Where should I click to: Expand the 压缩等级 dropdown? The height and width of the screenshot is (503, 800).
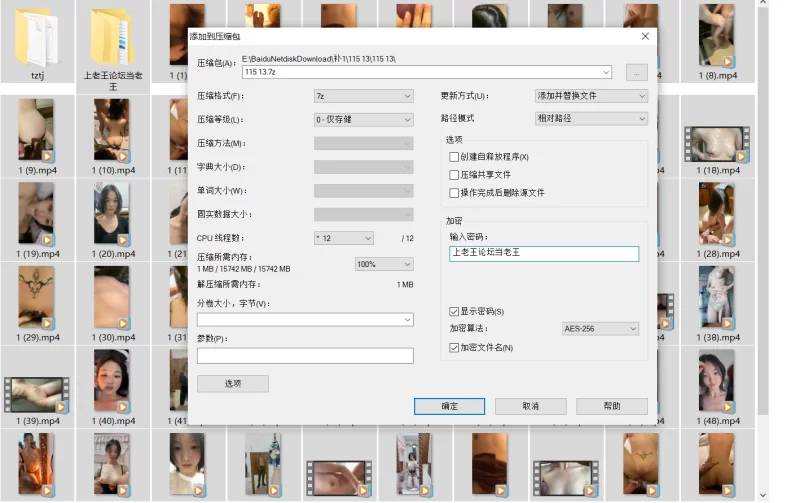pos(363,119)
